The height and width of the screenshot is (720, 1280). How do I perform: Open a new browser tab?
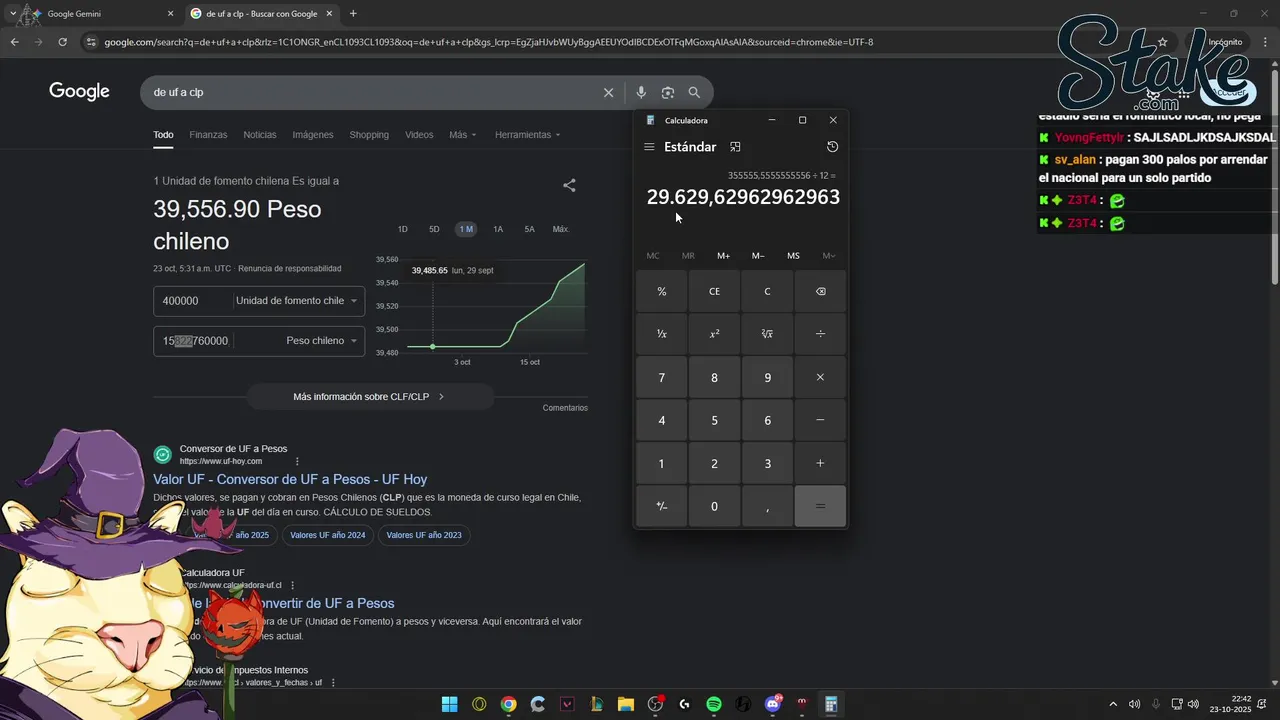click(353, 14)
